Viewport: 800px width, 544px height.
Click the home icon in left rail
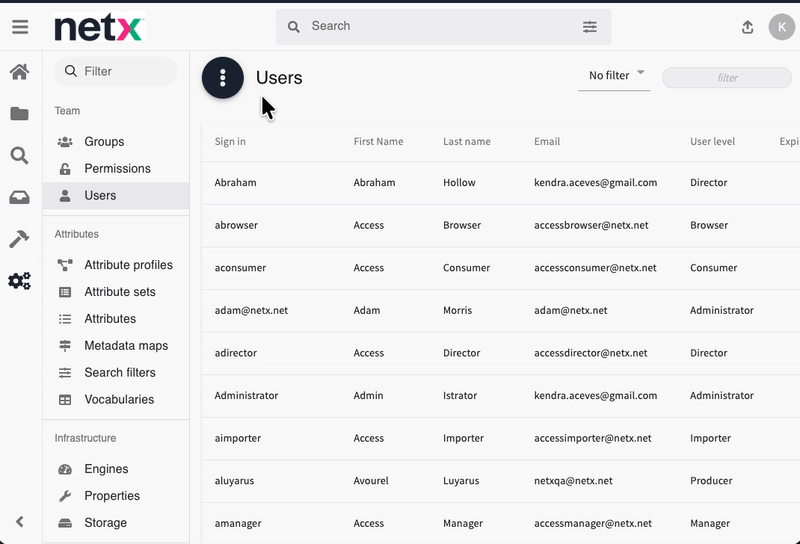click(x=20, y=72)
